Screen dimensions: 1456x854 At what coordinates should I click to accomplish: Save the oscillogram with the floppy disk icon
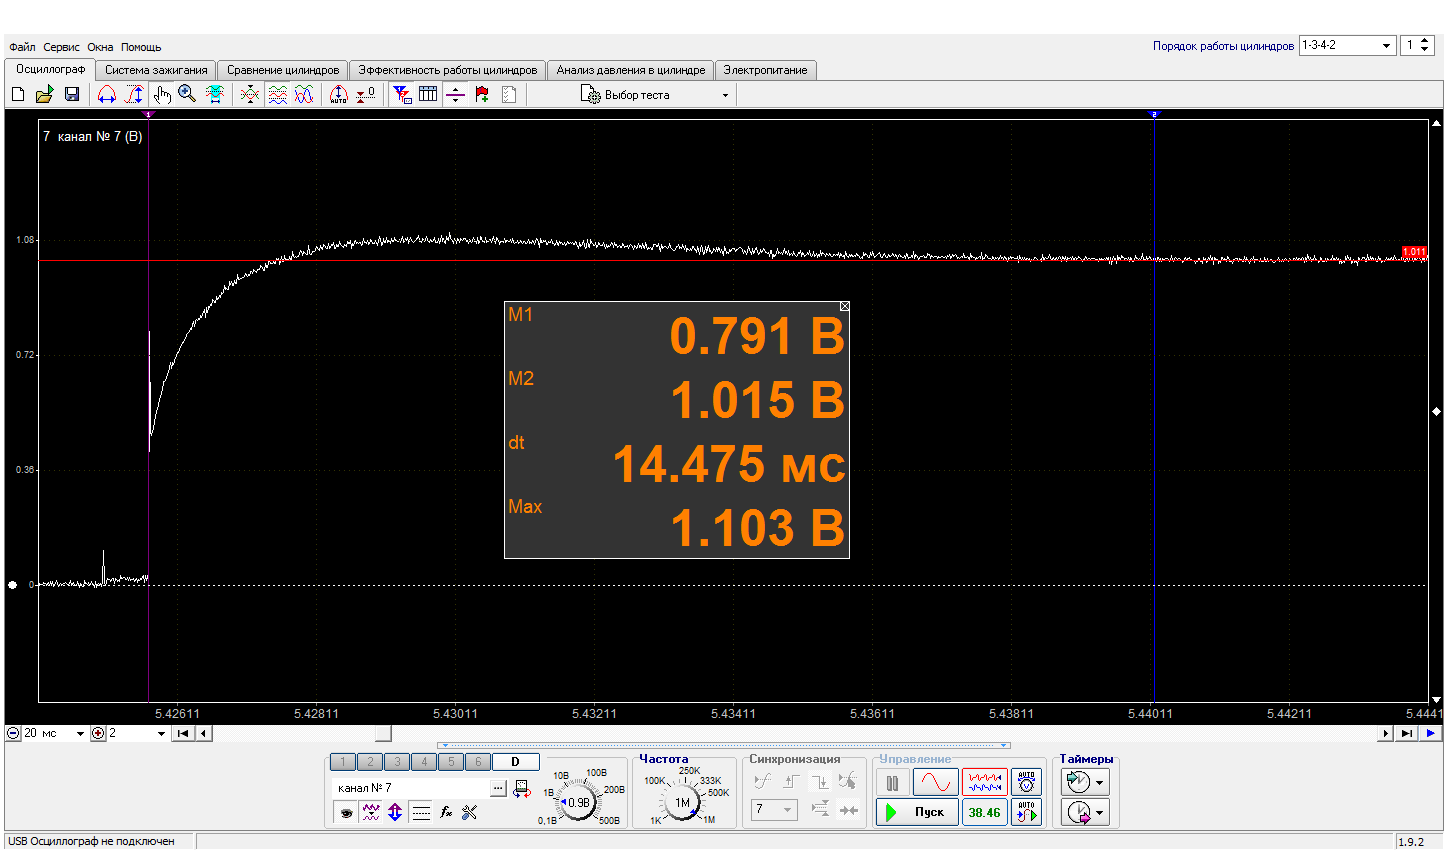[x=72, y=94]
